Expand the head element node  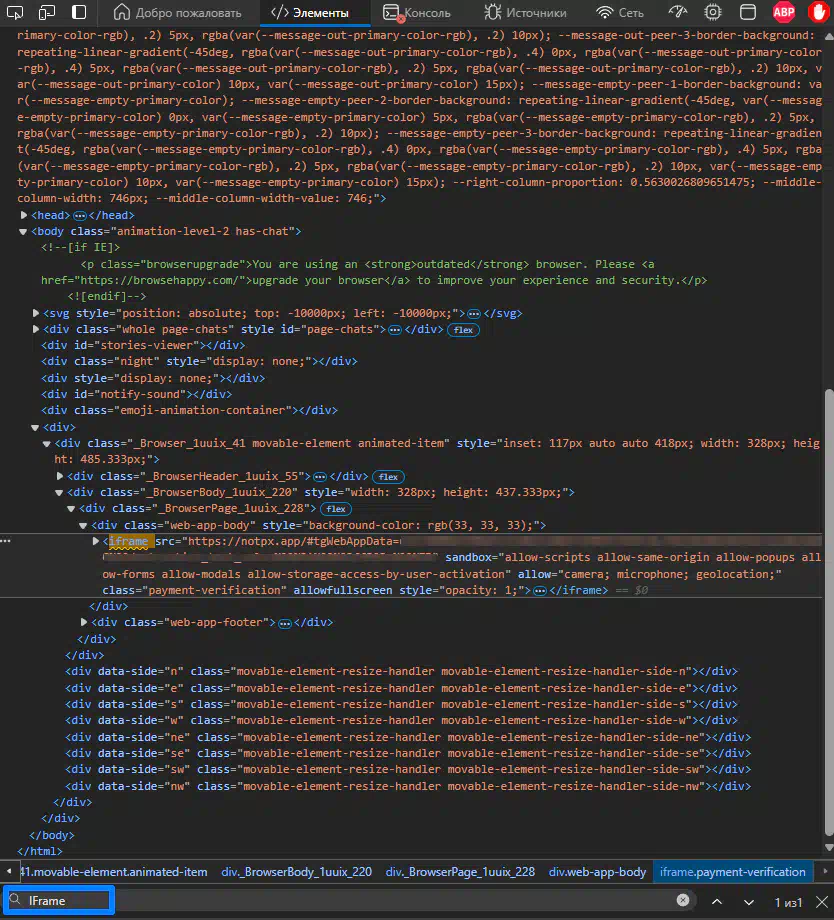24,215
